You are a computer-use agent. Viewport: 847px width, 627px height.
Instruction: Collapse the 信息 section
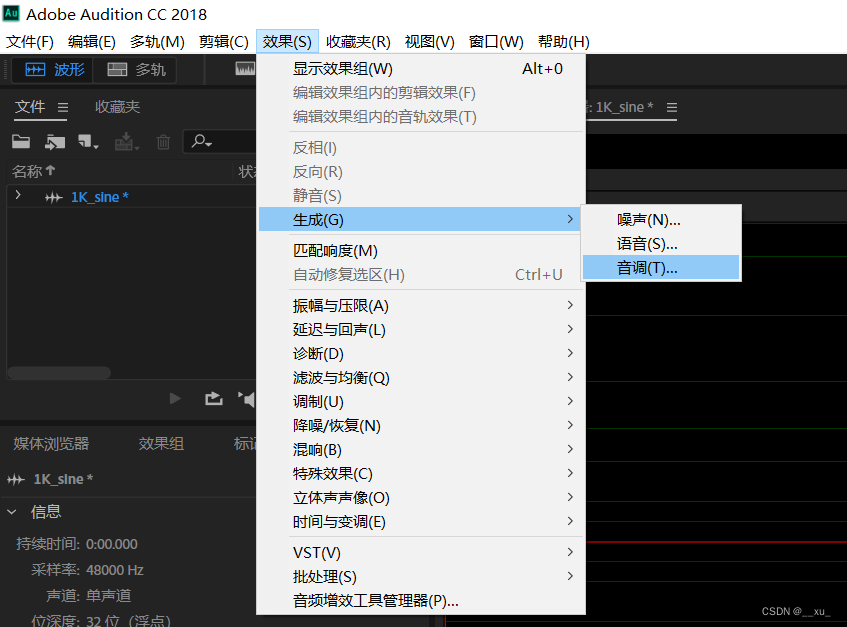pyautogui.click(x=11, y=511)
